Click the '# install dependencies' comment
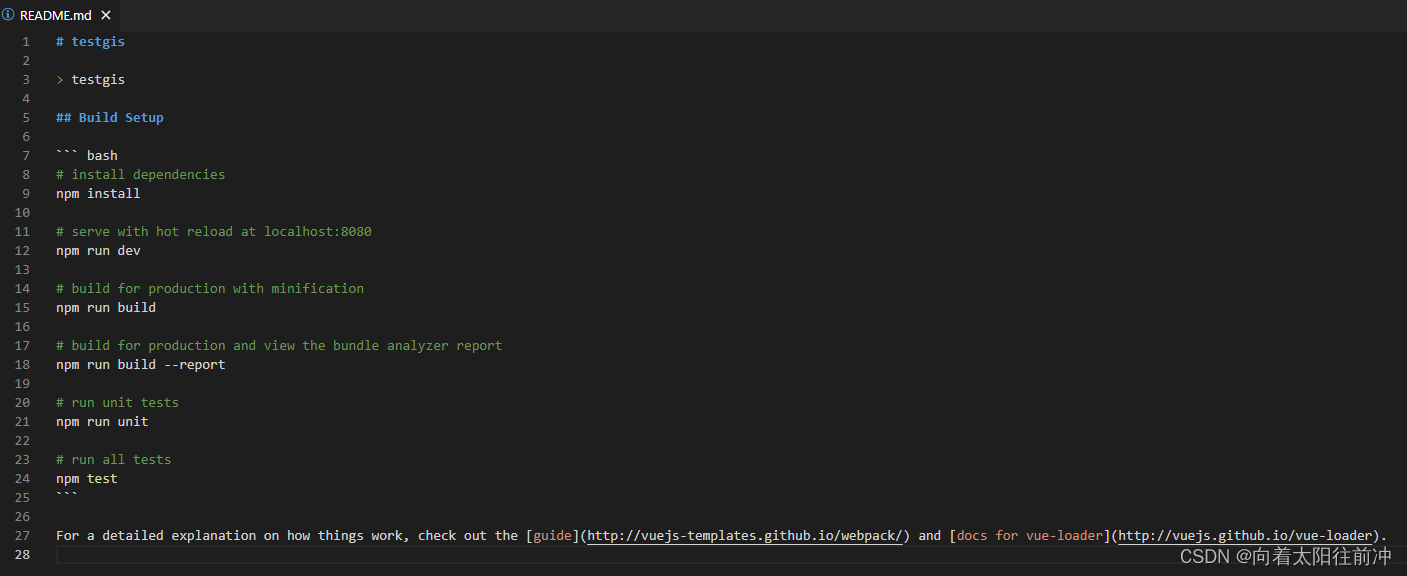This screenshot has height=576, width=1407. tap(141, 175)
